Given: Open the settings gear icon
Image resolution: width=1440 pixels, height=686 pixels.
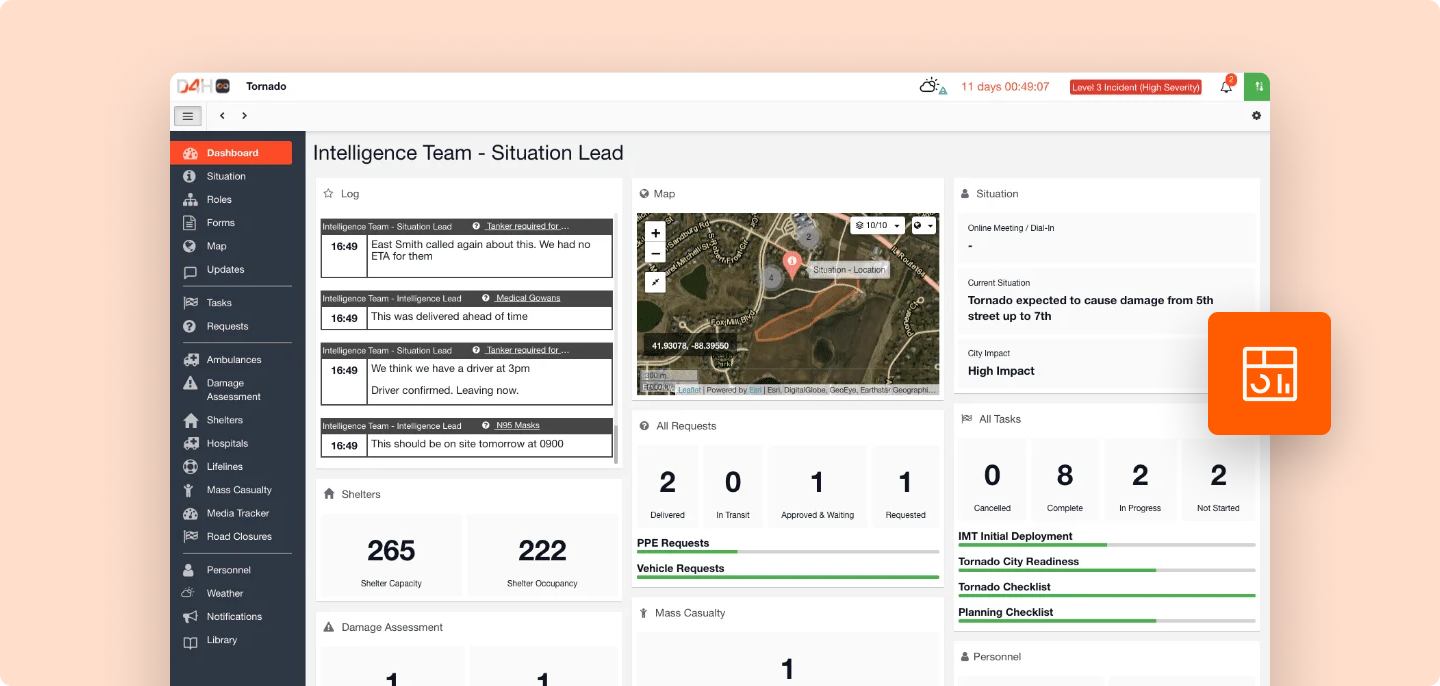Looking at the screenshot, I should pyautogui.click(x=1257, y=116).
